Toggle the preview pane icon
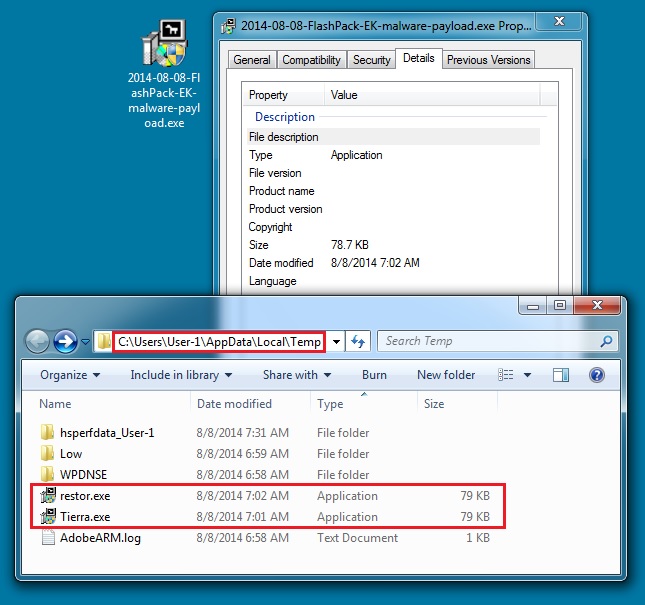 (561, 375)
